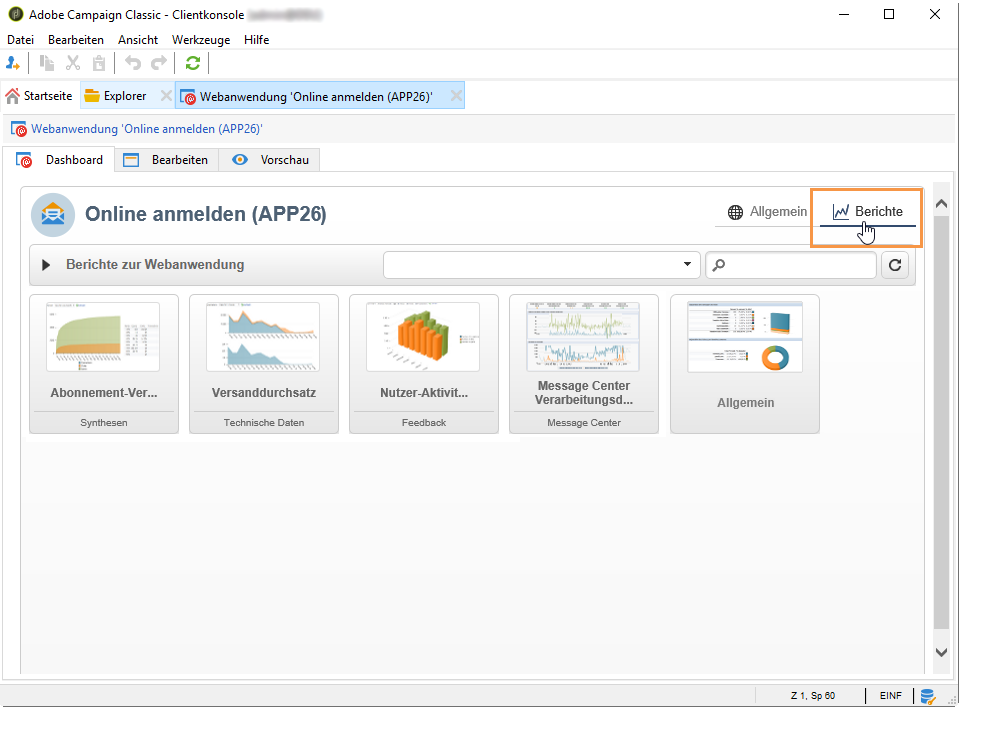Screen dimensions: 993x743
Task: Click the round envelope icon beside title
Action: pyautogui.click(x=53, y=215)
